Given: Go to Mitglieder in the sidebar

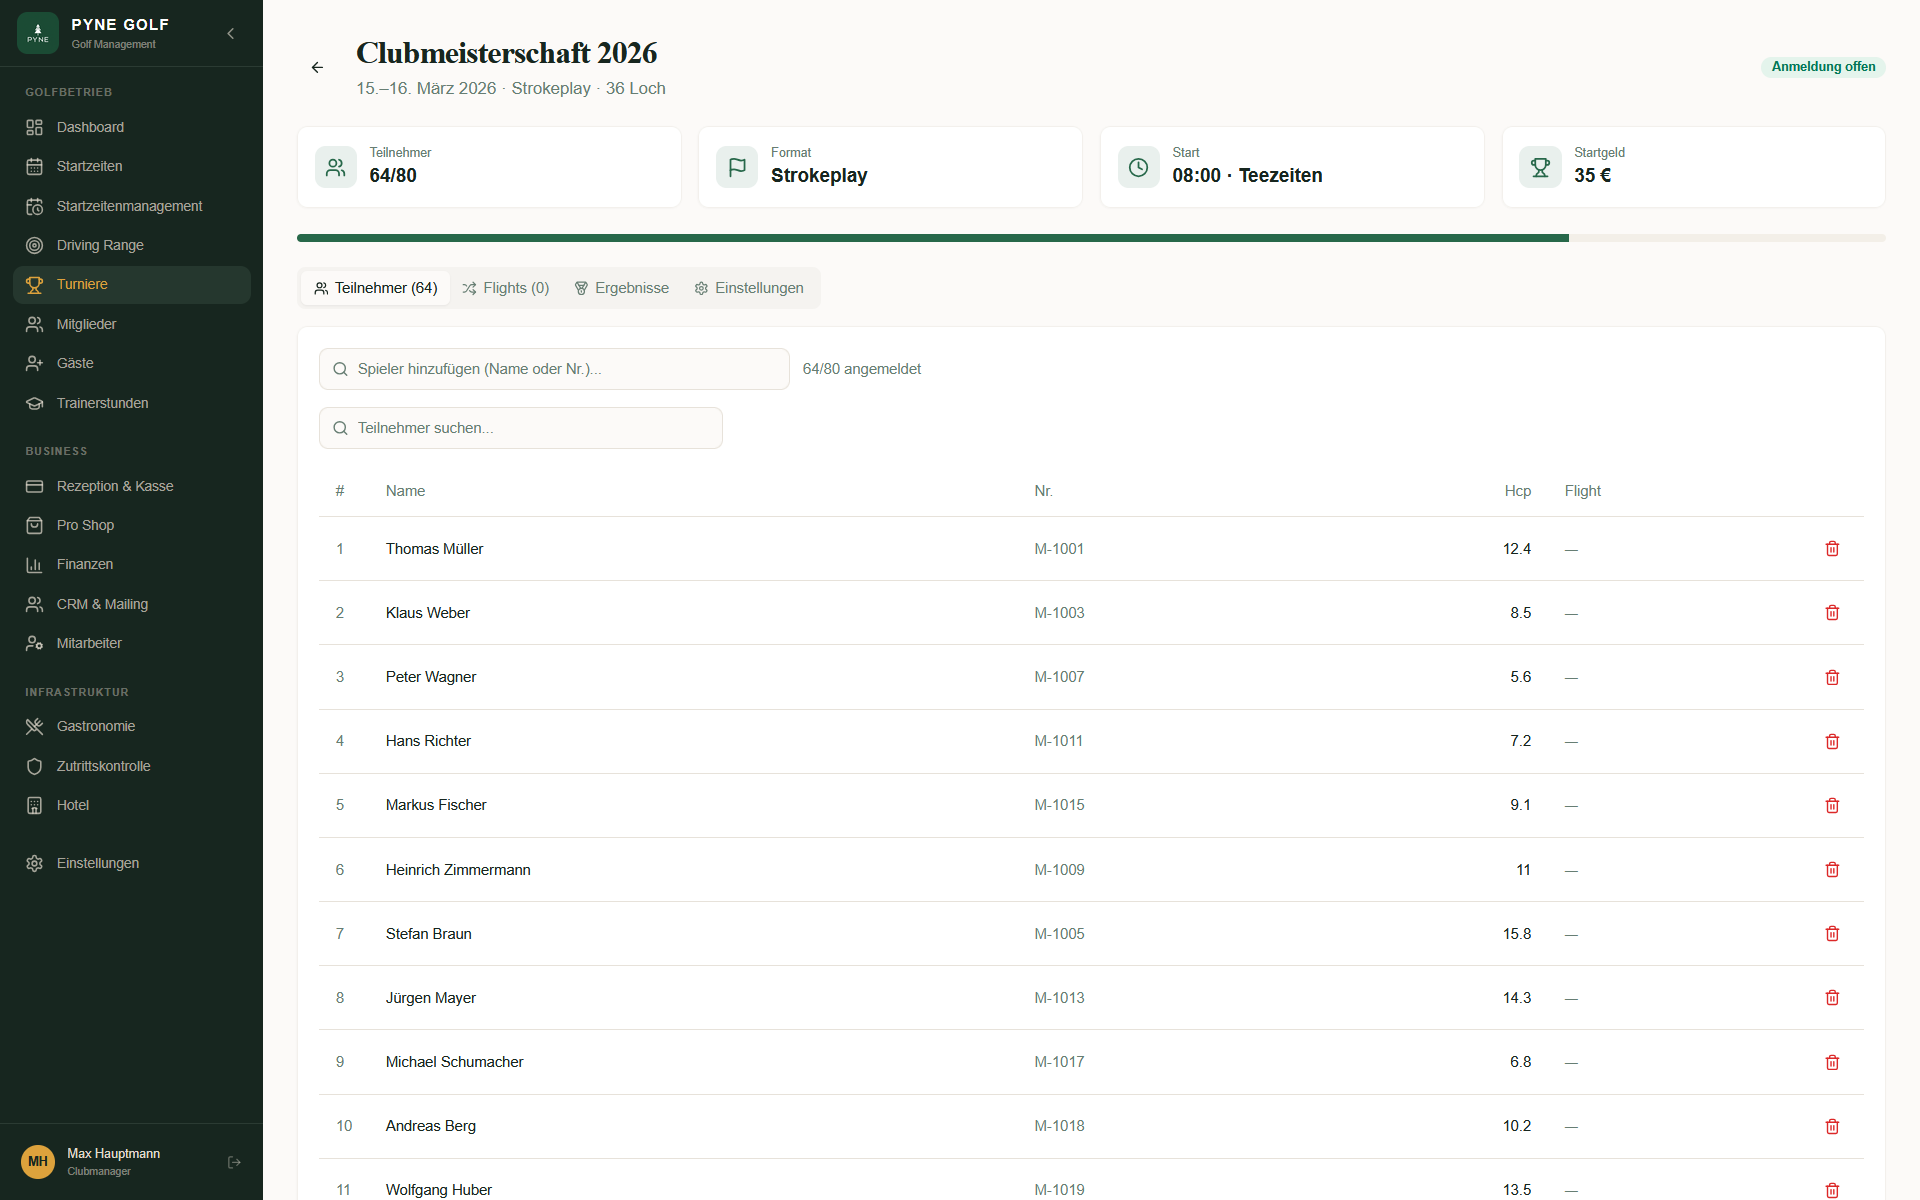Looking at the screenshot, I should [86, 324].
